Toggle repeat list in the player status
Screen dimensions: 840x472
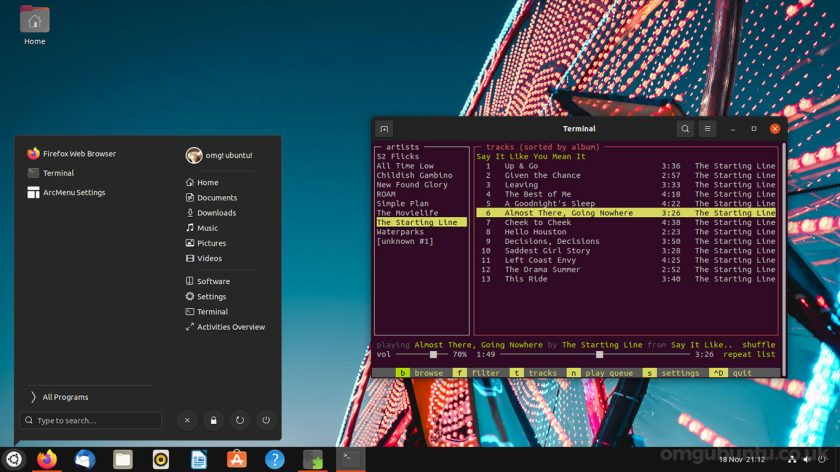pyautogui.click(x=749, y=355)
